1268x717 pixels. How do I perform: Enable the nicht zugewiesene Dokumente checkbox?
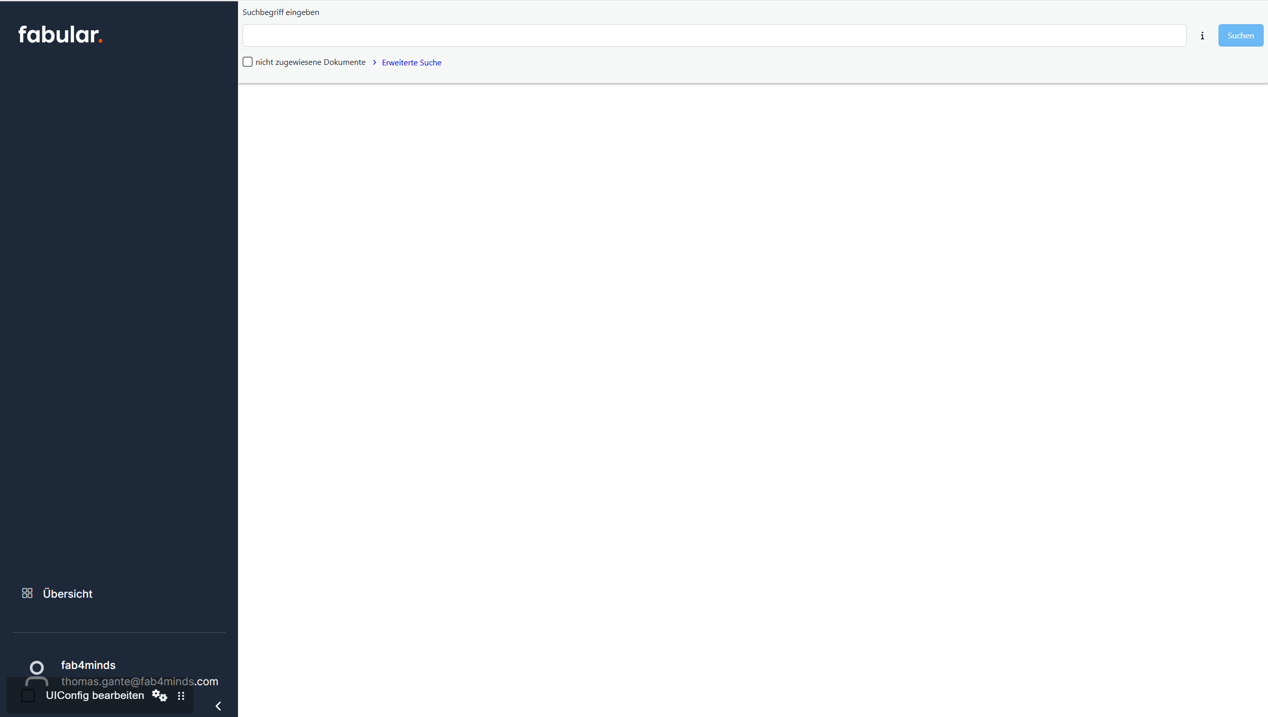pos(247,61)
